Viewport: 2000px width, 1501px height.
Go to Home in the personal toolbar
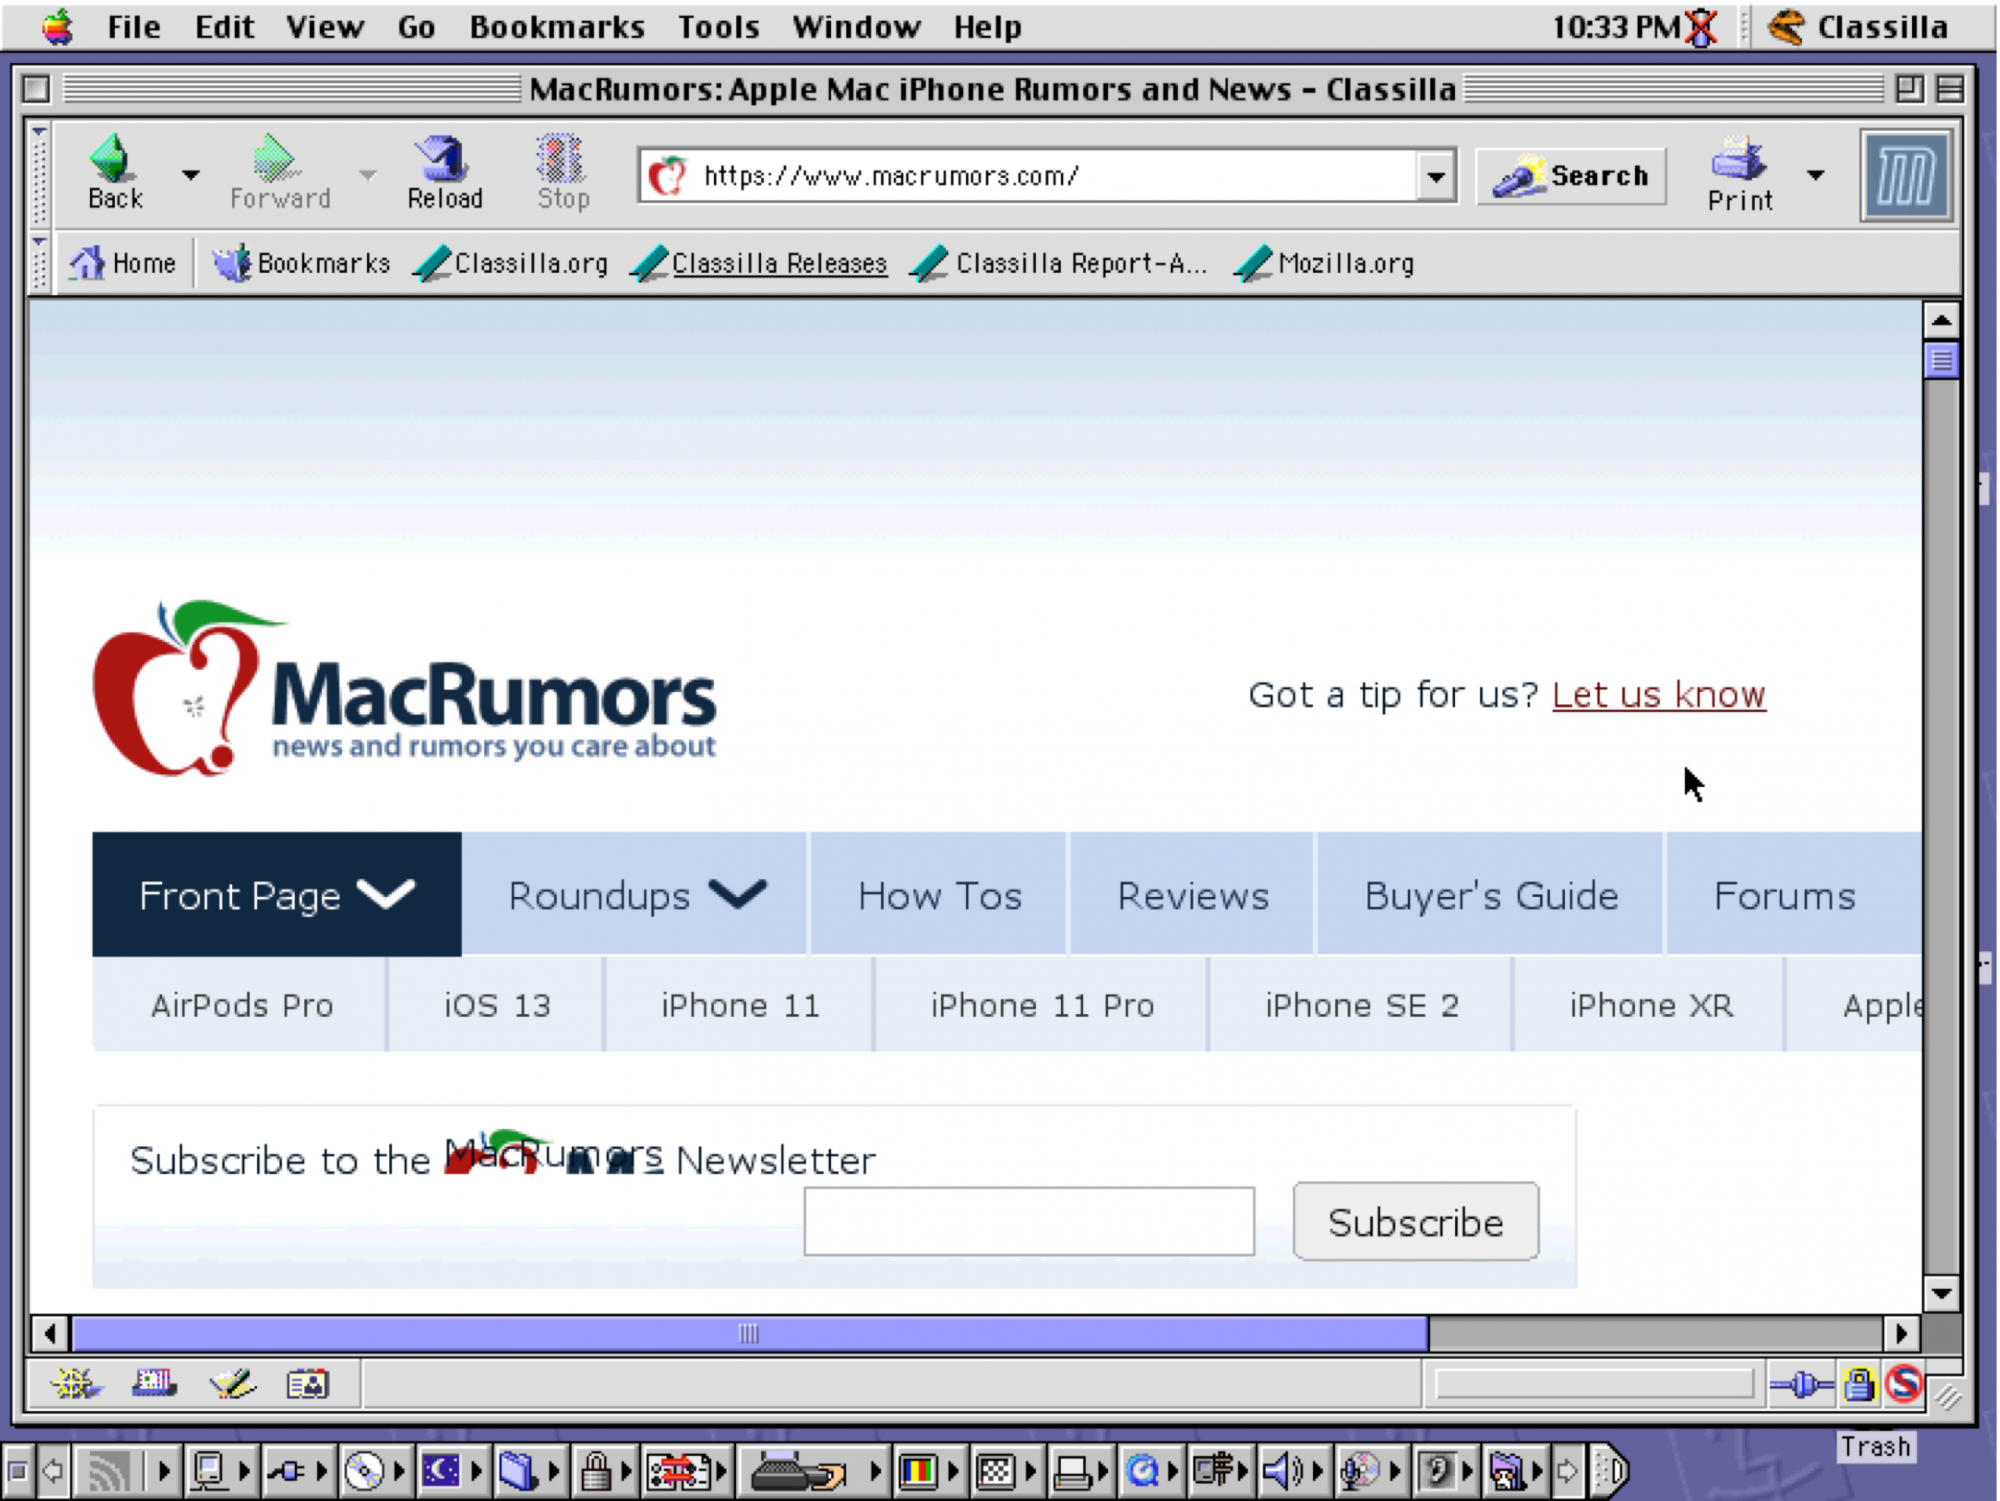tap(122, 263)
